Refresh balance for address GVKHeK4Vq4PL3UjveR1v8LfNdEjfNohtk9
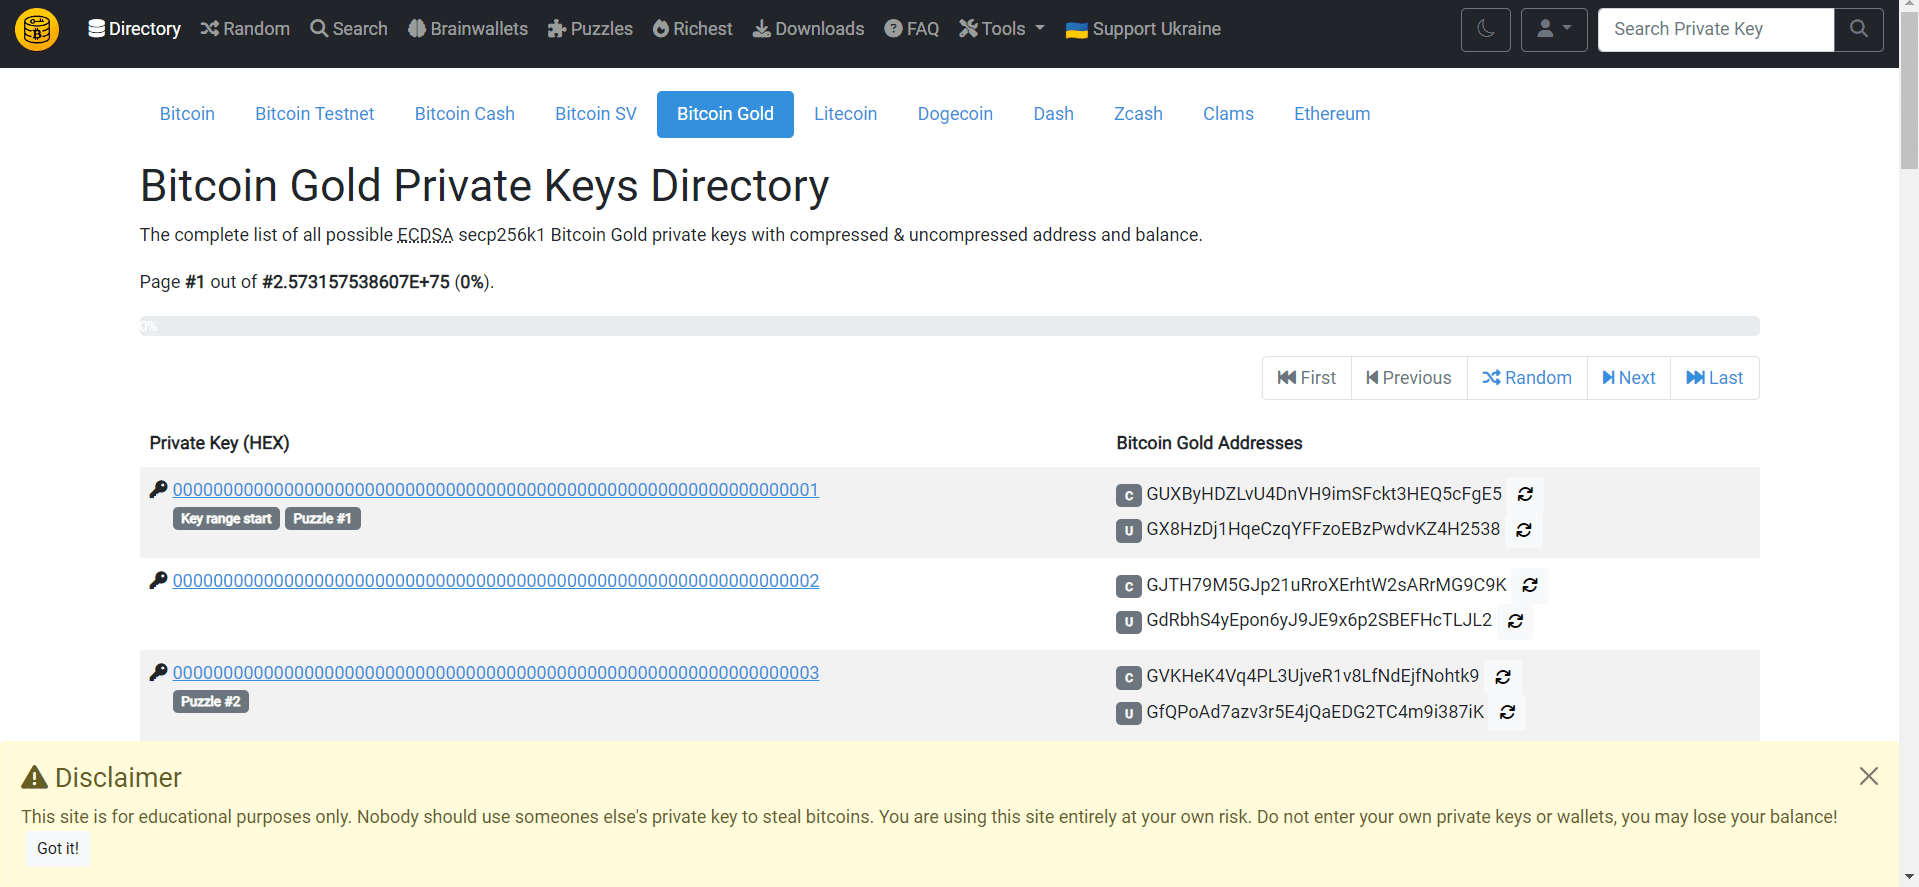Viewport: 1919px width, 887px height. pos(1502,677)
